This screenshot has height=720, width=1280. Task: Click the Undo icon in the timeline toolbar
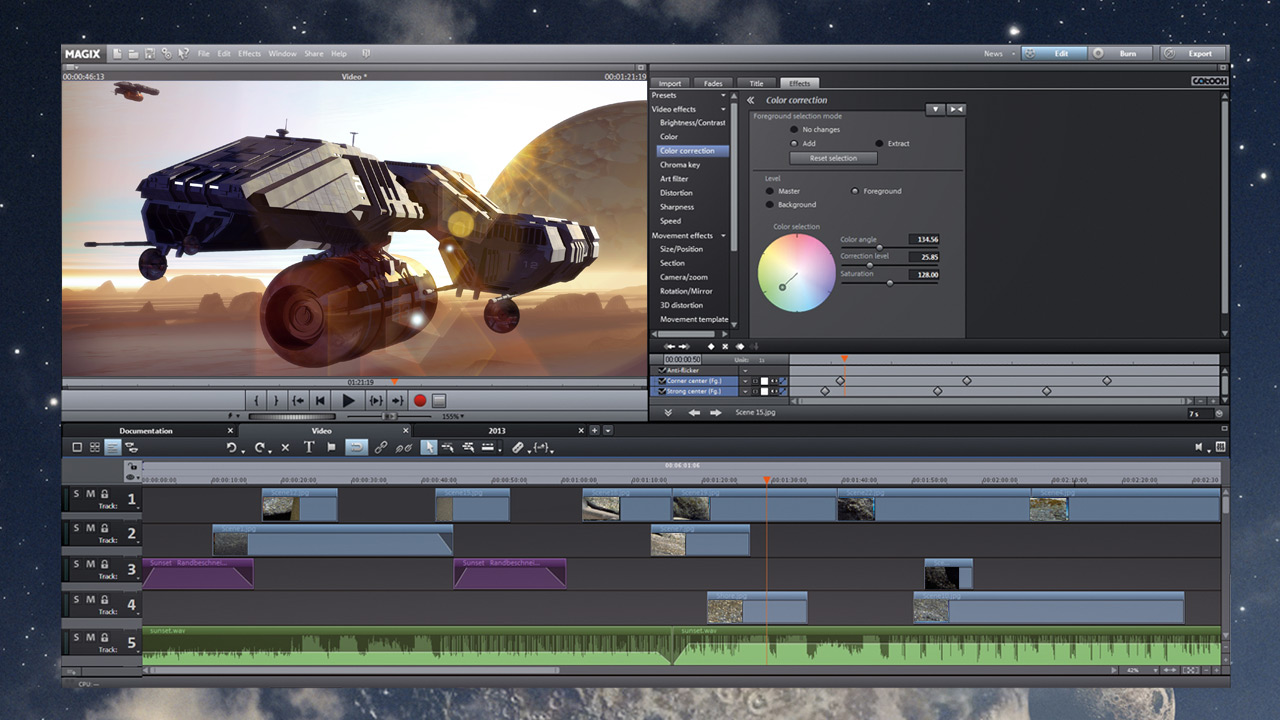click(233, 447)
